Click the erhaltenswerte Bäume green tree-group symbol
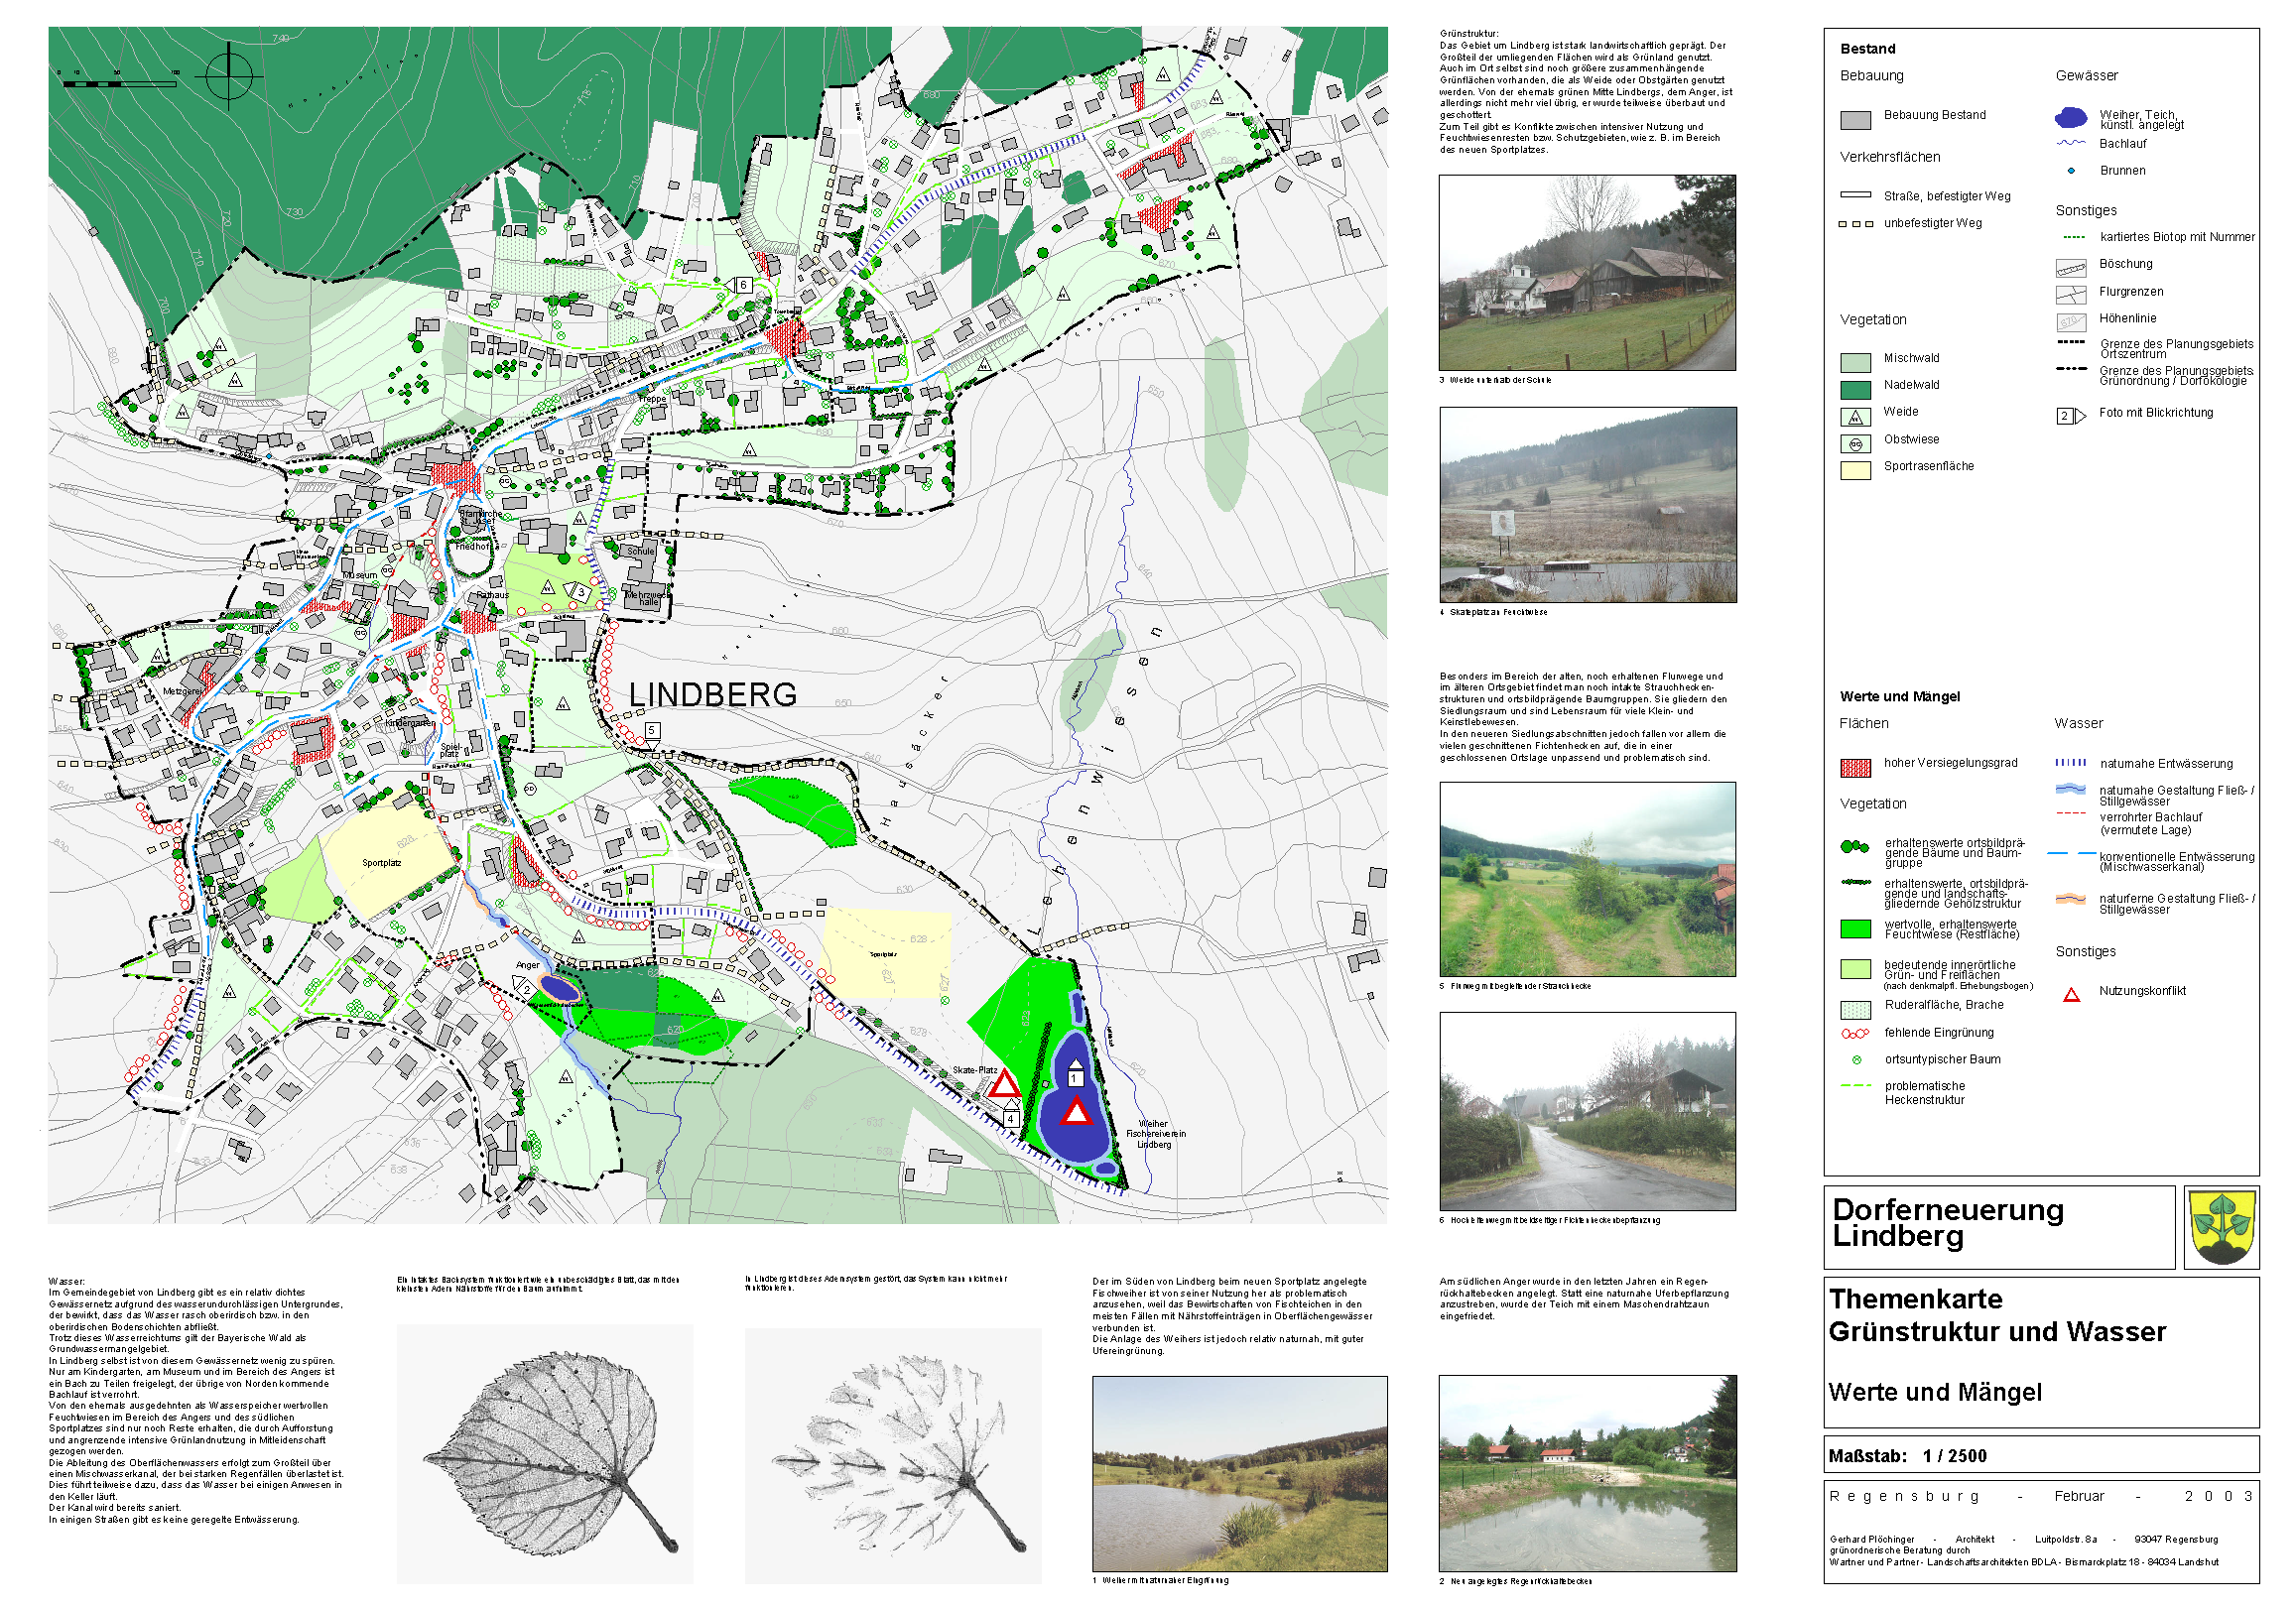The image size is (2296, 1608). (1854, 847)
